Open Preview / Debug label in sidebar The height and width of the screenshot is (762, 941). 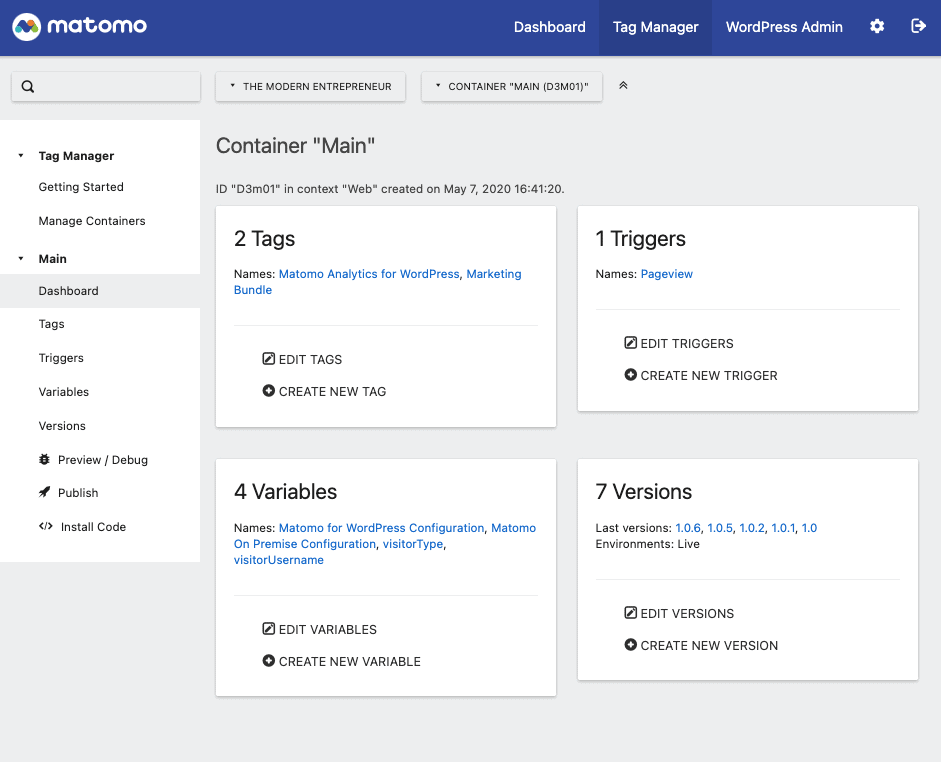pyautogui.click(x=103, y=460)
